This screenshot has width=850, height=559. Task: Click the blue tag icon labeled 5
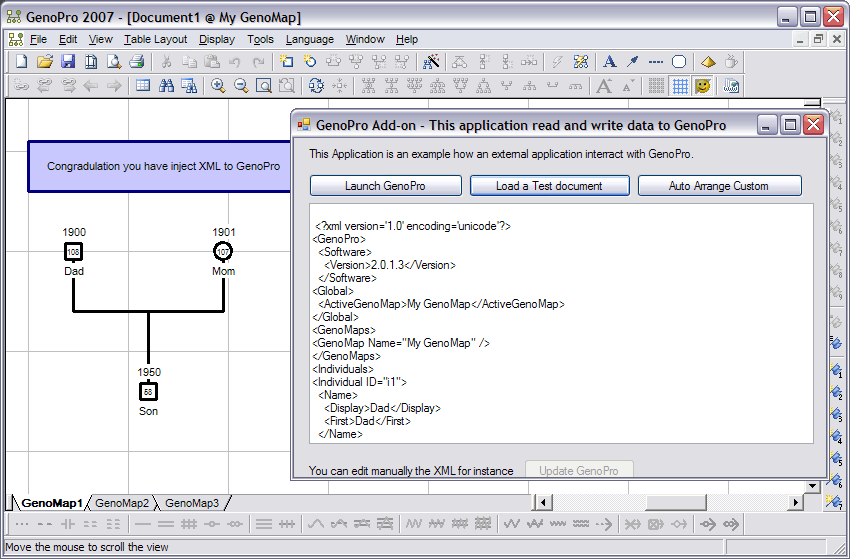click(x=836, y=459)
